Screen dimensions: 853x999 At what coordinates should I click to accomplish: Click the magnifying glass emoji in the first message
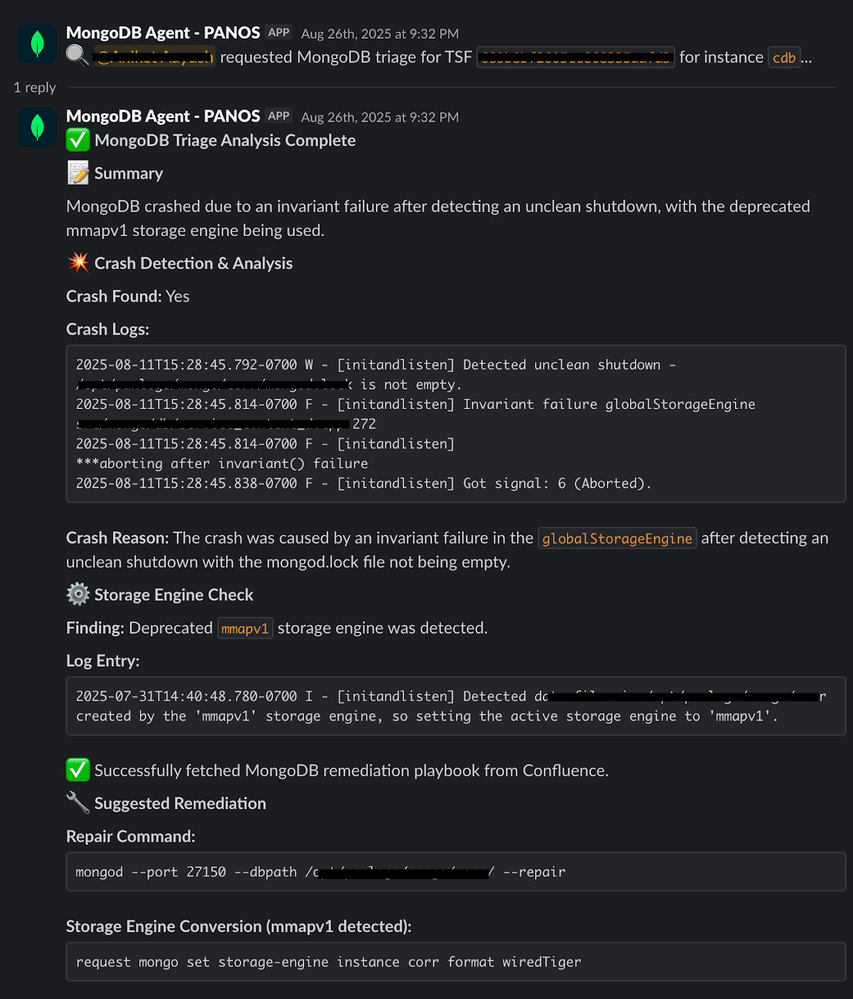pyautogui.click(x=77, y=57)
